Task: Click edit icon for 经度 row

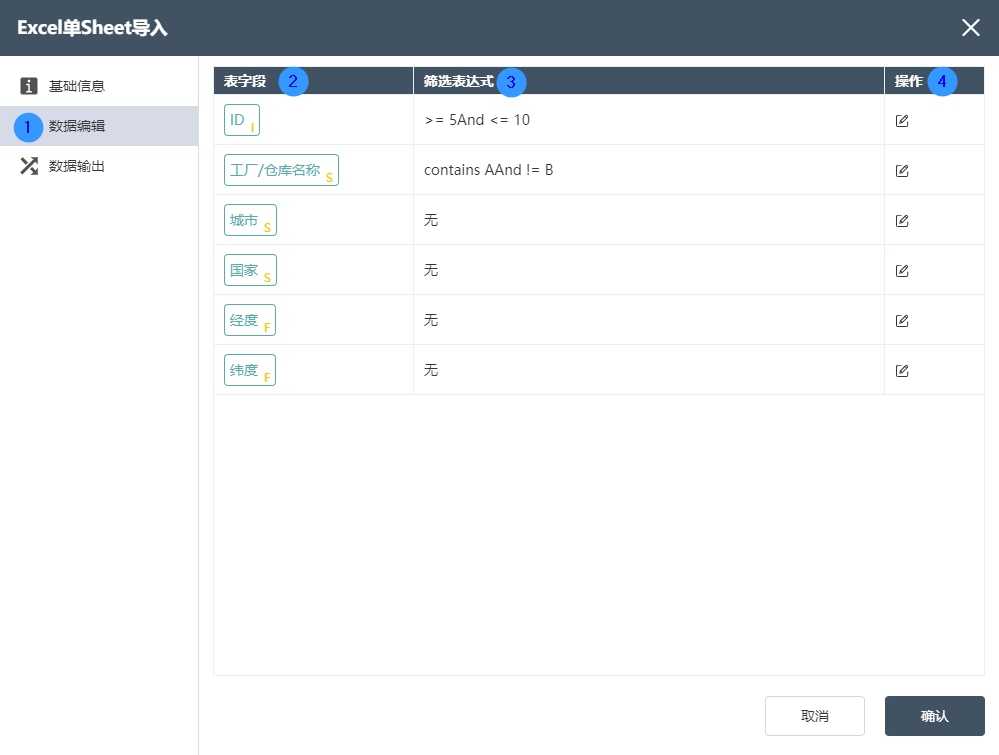Action: (x=902, y=320)
